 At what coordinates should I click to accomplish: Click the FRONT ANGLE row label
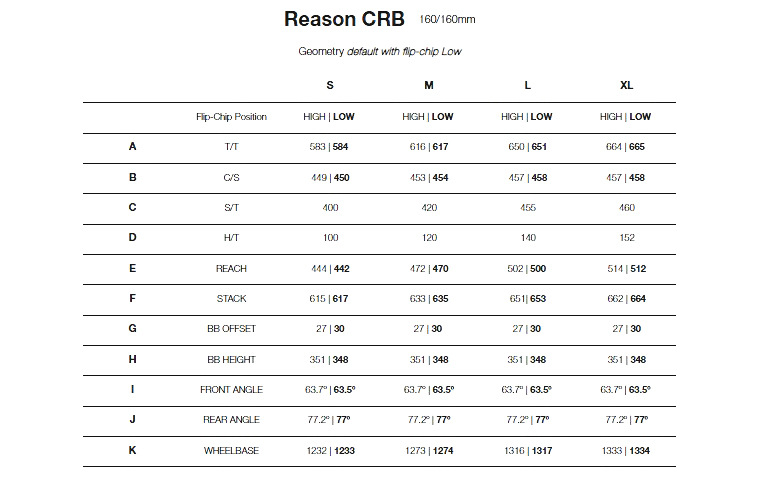(231, 390)
